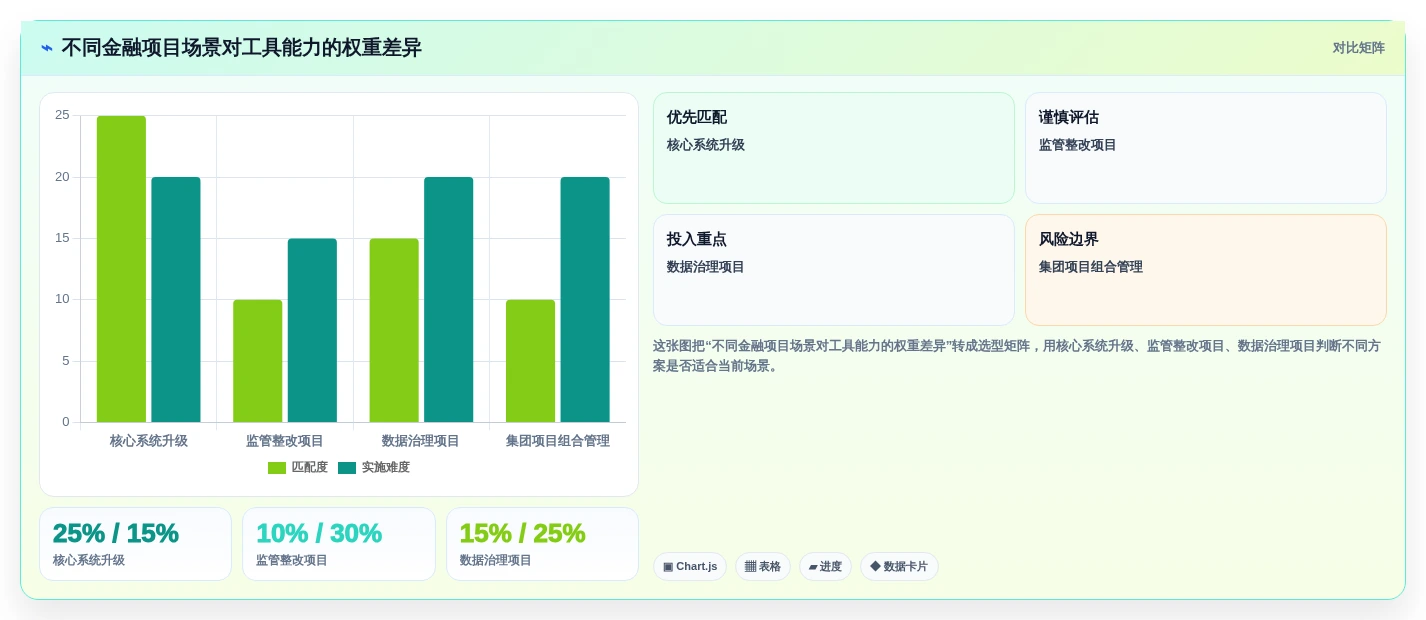Click the y-axis value 25
1426x620 pixels.
tap(62, 115)
